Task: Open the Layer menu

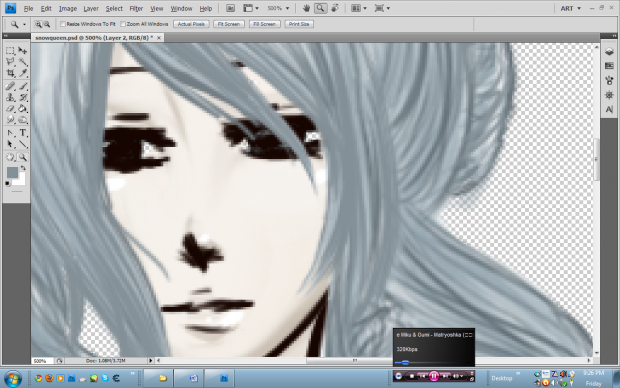Action: [x=91, y=8]
